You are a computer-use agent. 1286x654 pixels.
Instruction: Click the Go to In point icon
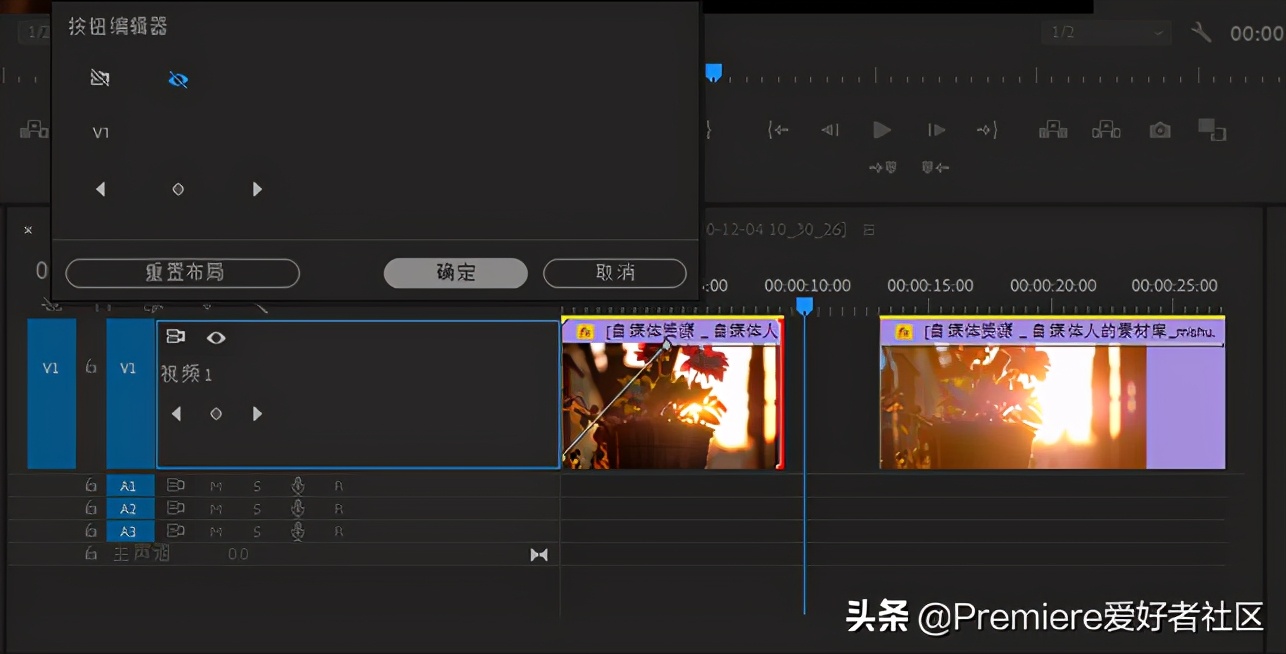779,130
